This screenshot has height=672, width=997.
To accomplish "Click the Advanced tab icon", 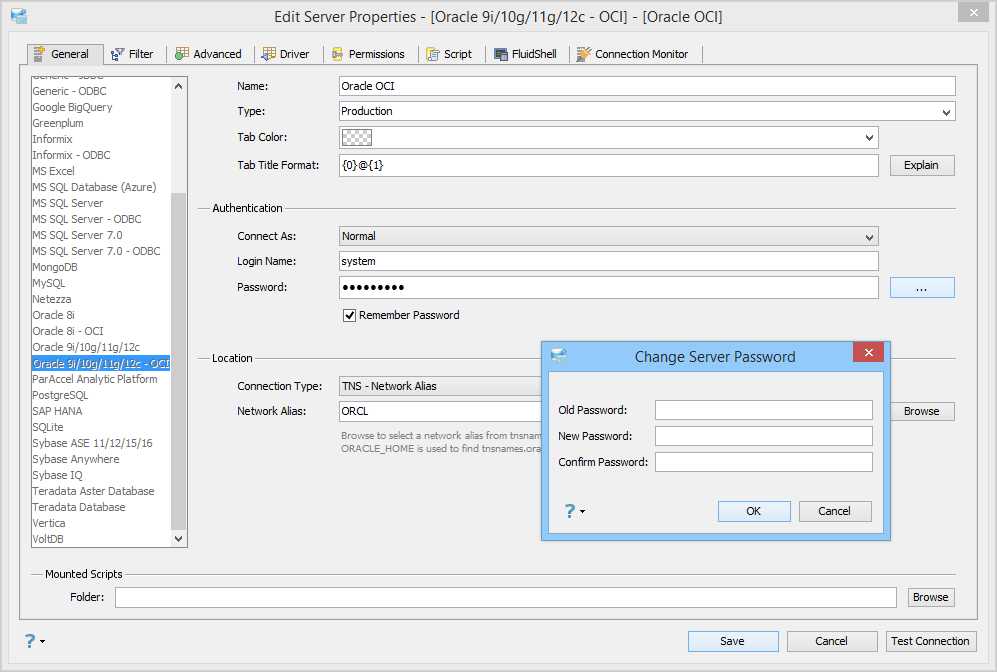I will click(x=182, y=54).
